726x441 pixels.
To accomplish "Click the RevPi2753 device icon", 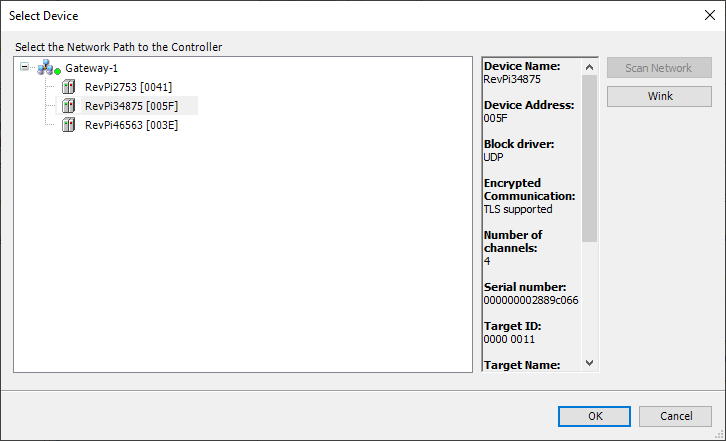I will [68, 87].
